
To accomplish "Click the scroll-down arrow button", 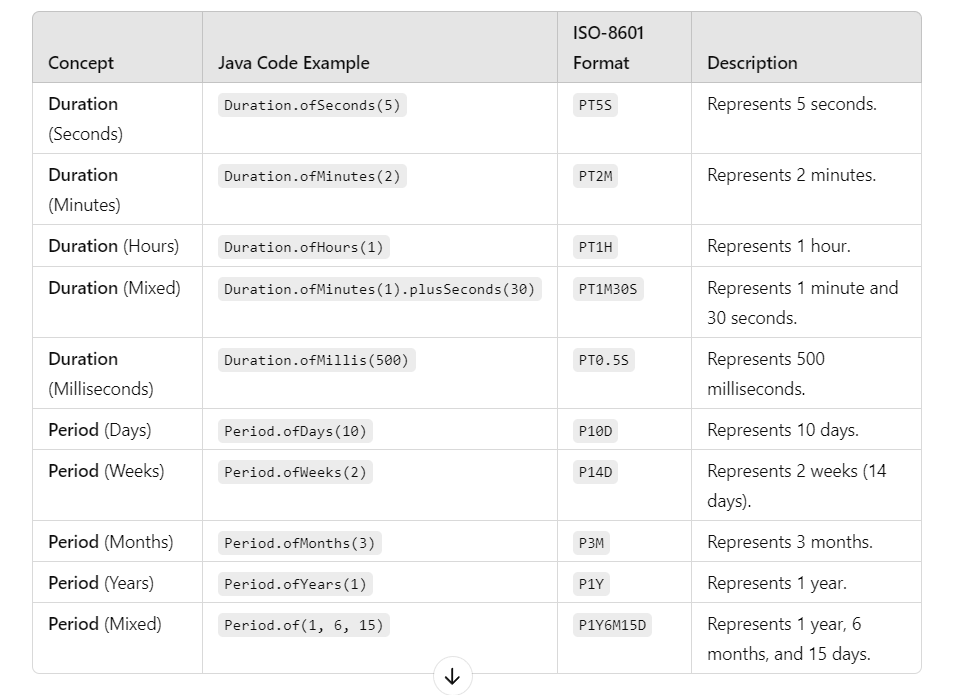I will pos(453,676).
